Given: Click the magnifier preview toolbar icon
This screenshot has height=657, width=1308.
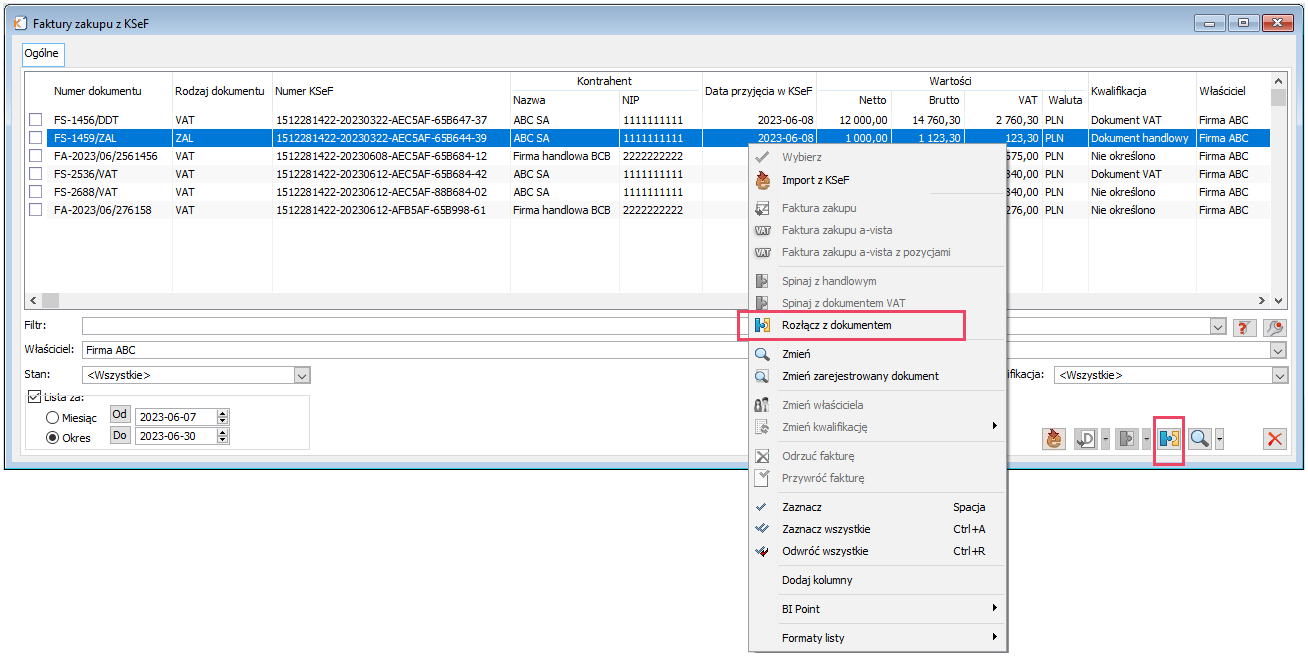Looking at the screenshot, I should click(1200, 438).
